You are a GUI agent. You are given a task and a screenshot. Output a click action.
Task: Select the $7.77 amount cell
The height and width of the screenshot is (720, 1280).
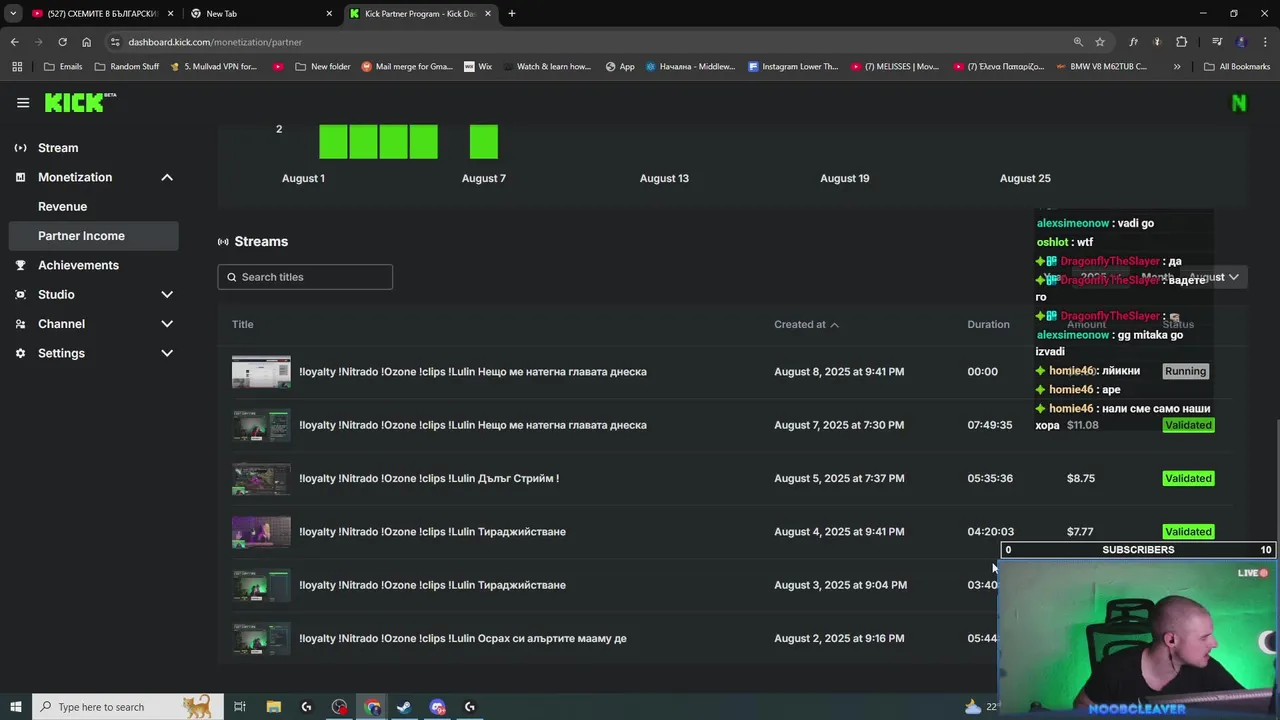click(x=1080, y=532)
